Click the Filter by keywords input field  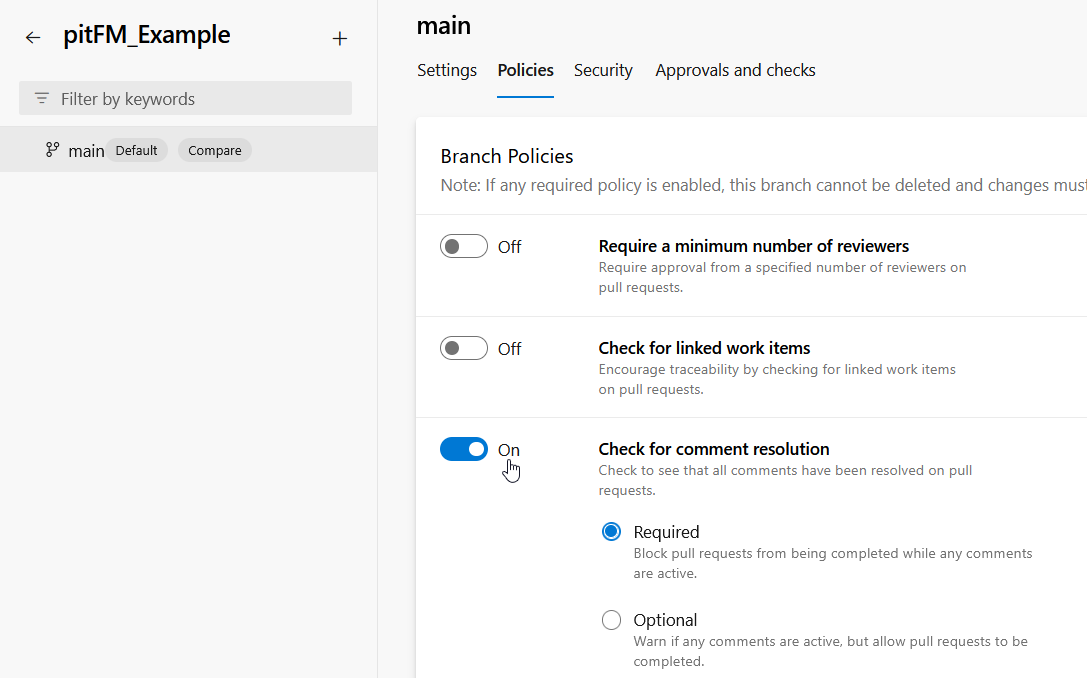point(185,98)
